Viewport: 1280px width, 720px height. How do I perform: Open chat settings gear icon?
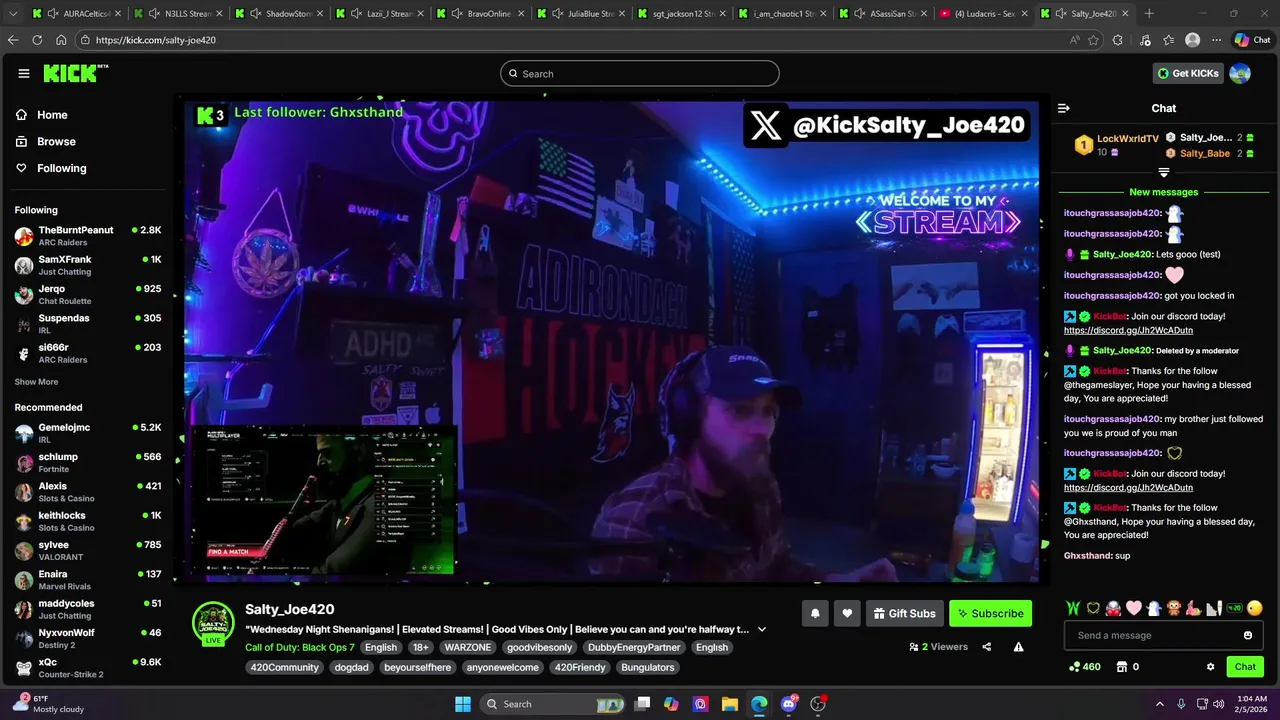tap(1210, 667)
